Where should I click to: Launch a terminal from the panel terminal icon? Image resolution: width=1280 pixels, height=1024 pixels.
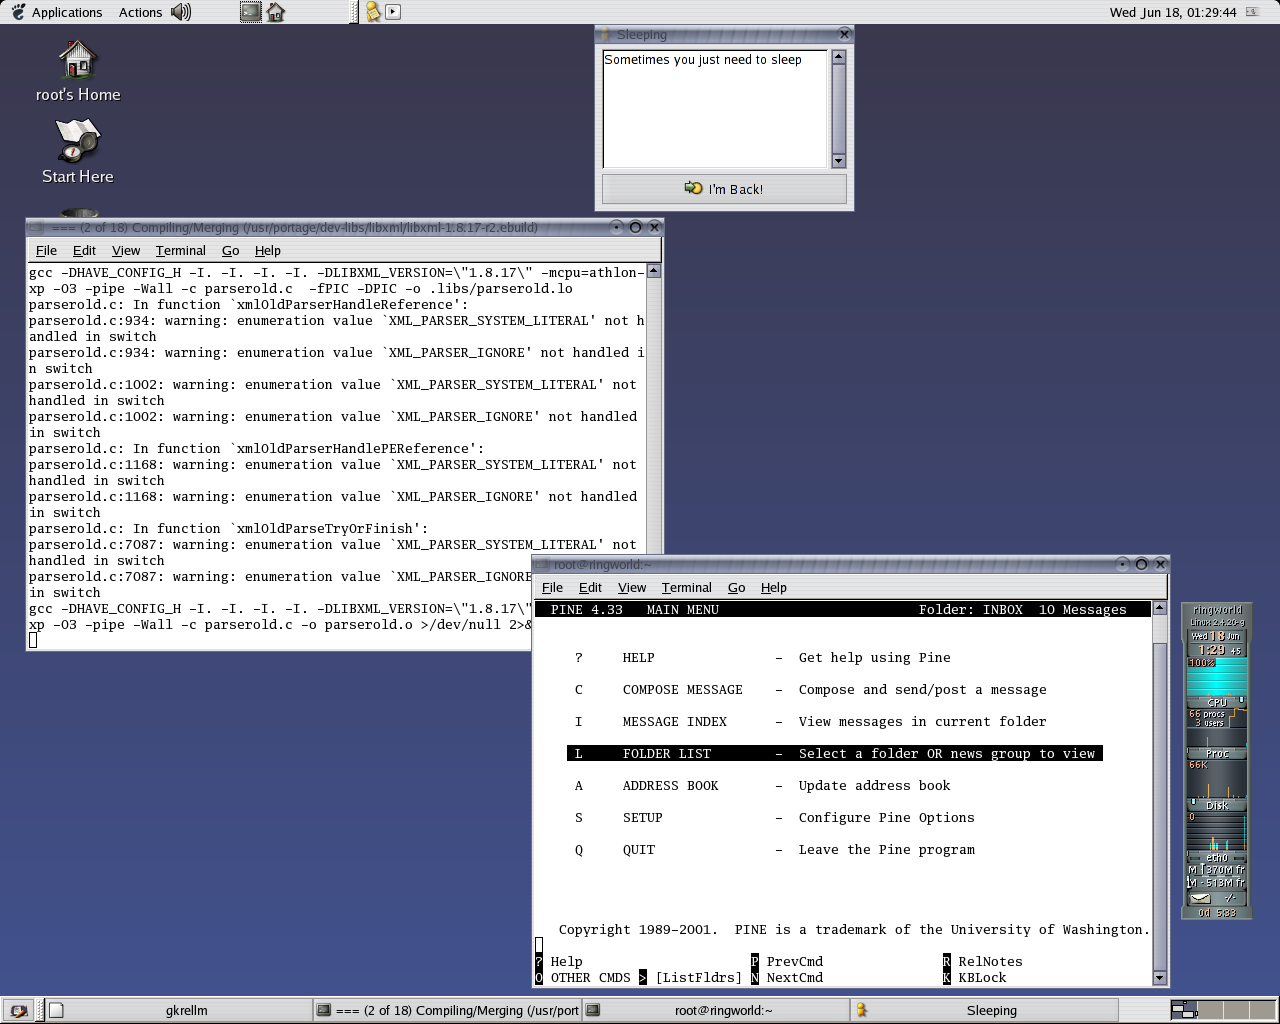point(250,12)
